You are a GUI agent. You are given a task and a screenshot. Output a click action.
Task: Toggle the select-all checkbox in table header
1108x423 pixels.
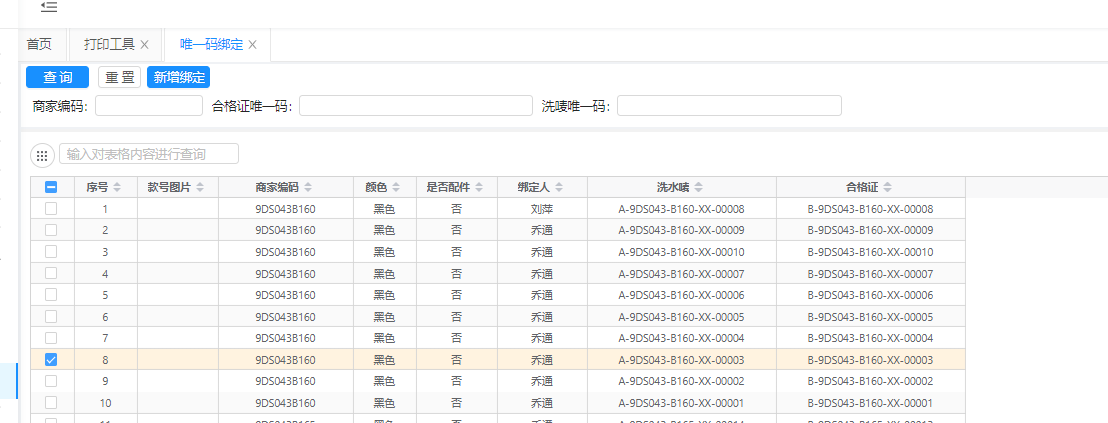51,187
